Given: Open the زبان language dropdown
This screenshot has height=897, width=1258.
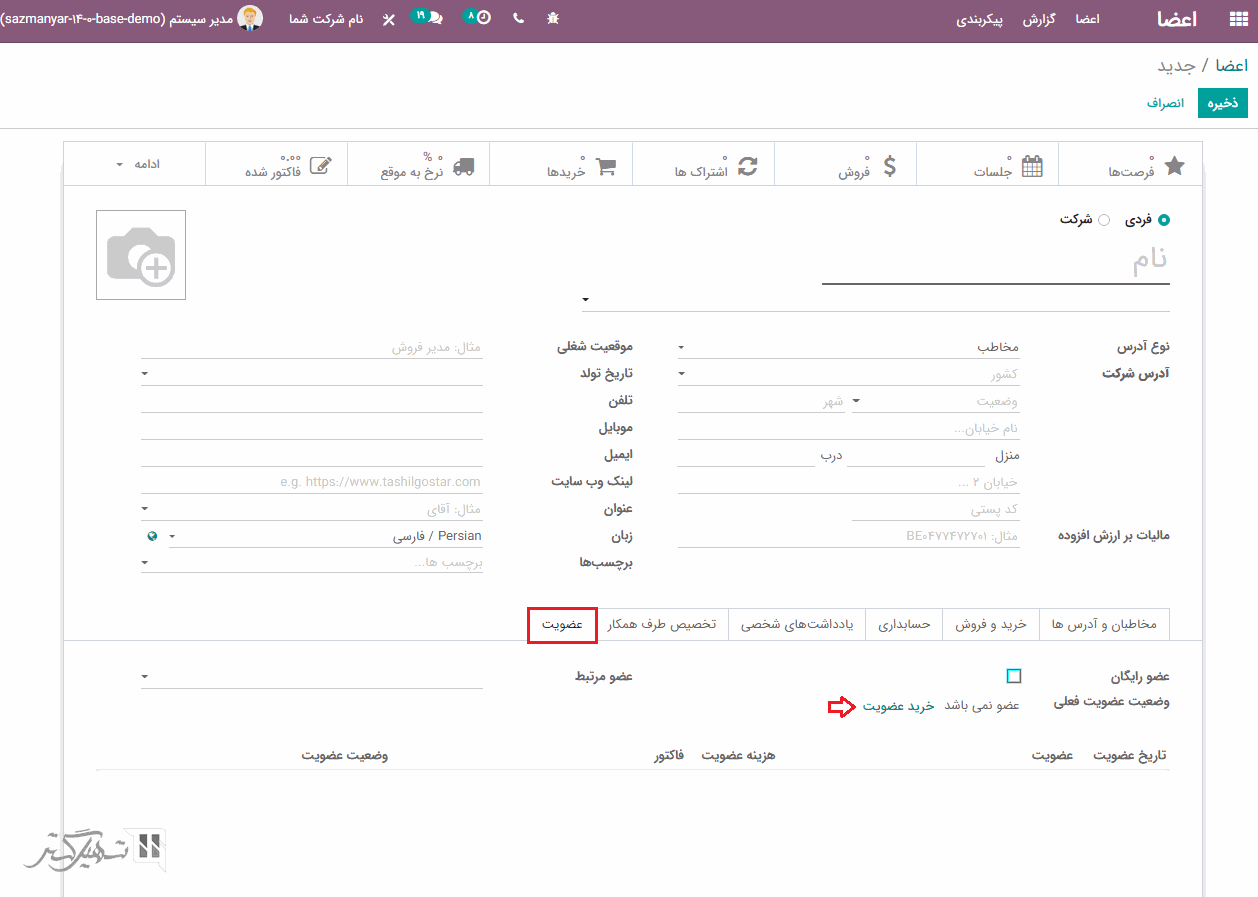Looking at the screenshot, I should point(325,537).
